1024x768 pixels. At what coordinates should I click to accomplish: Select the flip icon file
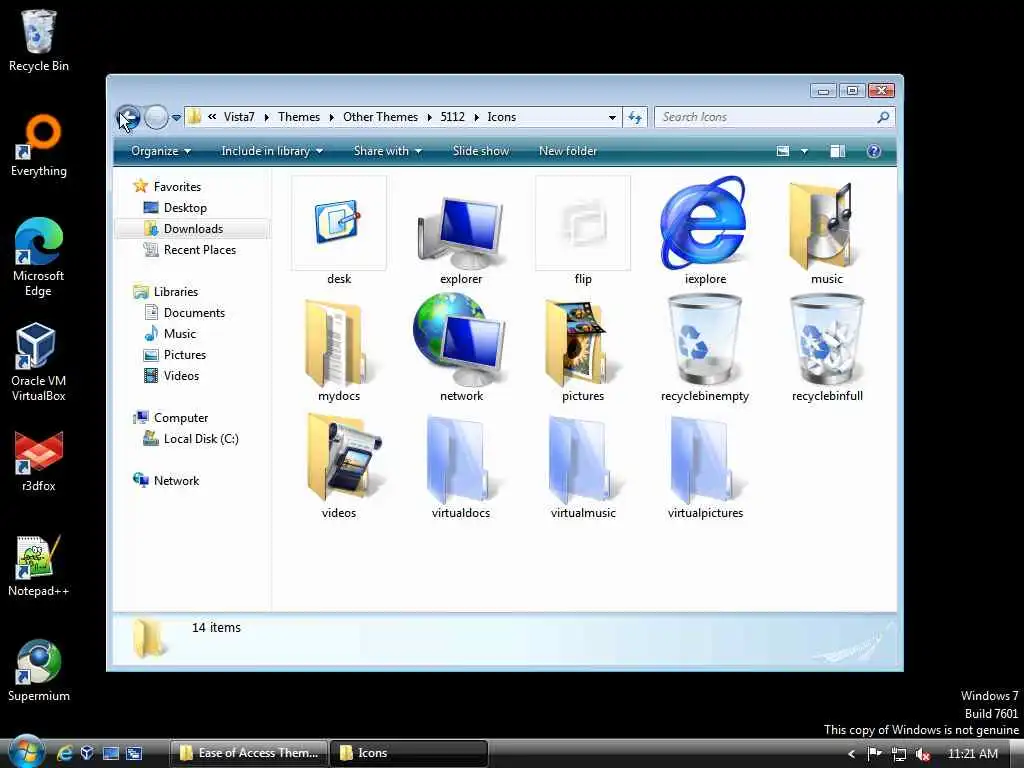583,230
